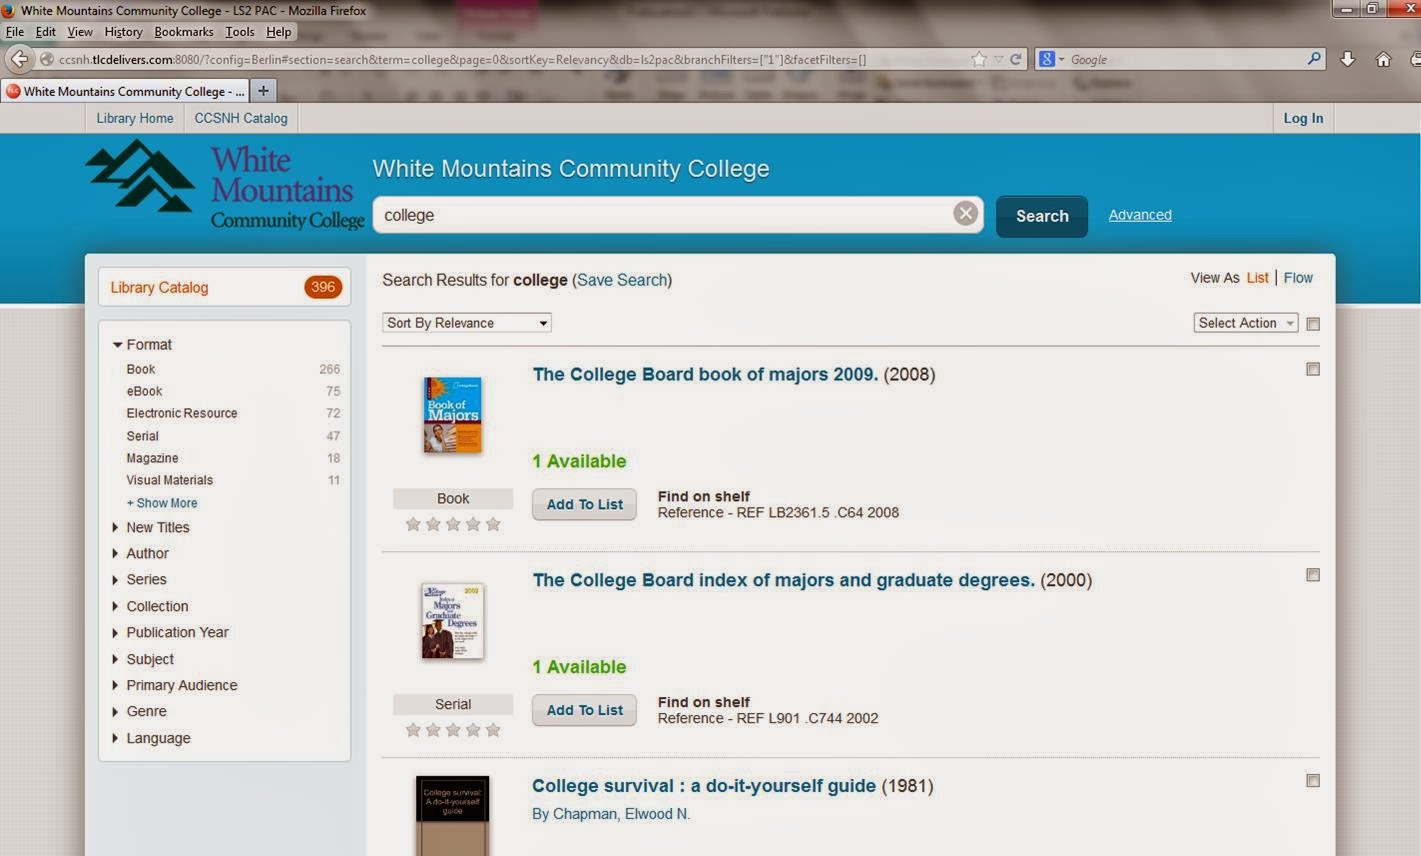Open Firefox Downloads arrow icon
The image size is (1421, 856).
[x=1348, y=59]
